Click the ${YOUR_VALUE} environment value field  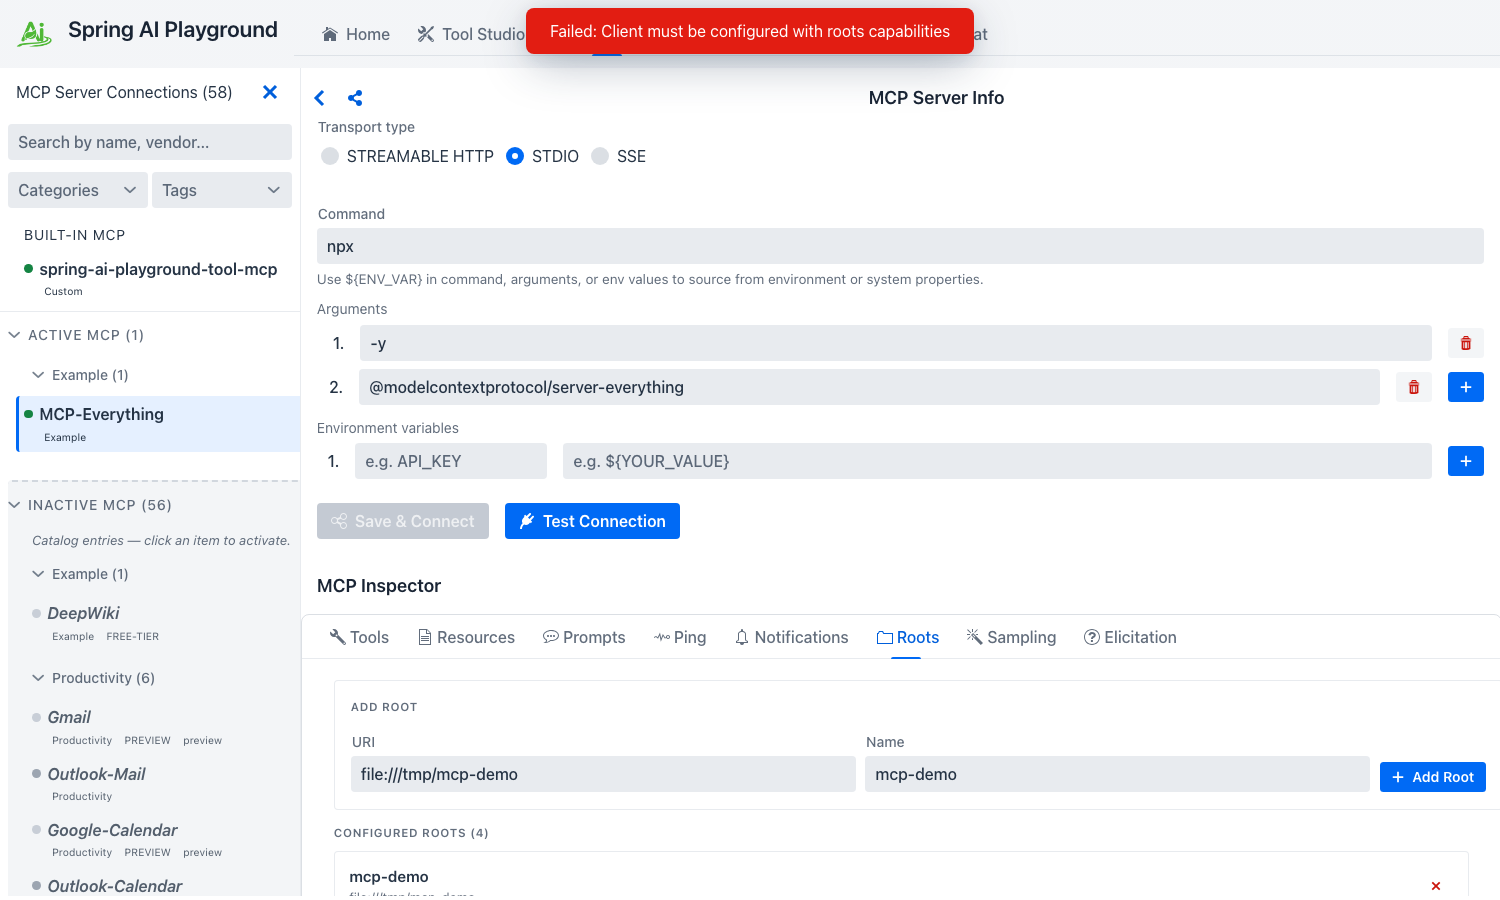[x=997, y=461]
